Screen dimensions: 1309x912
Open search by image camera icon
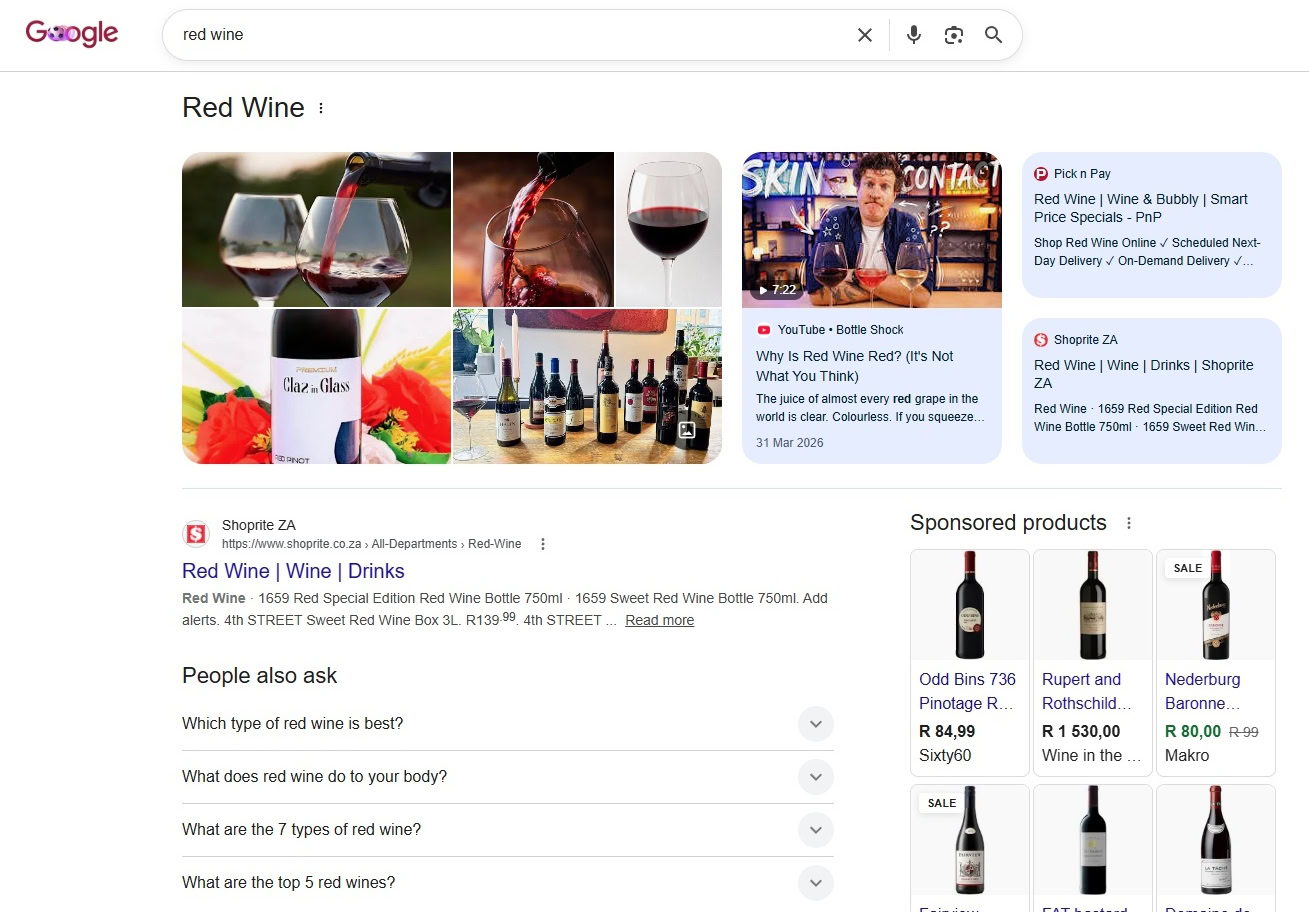click(954, 35)
